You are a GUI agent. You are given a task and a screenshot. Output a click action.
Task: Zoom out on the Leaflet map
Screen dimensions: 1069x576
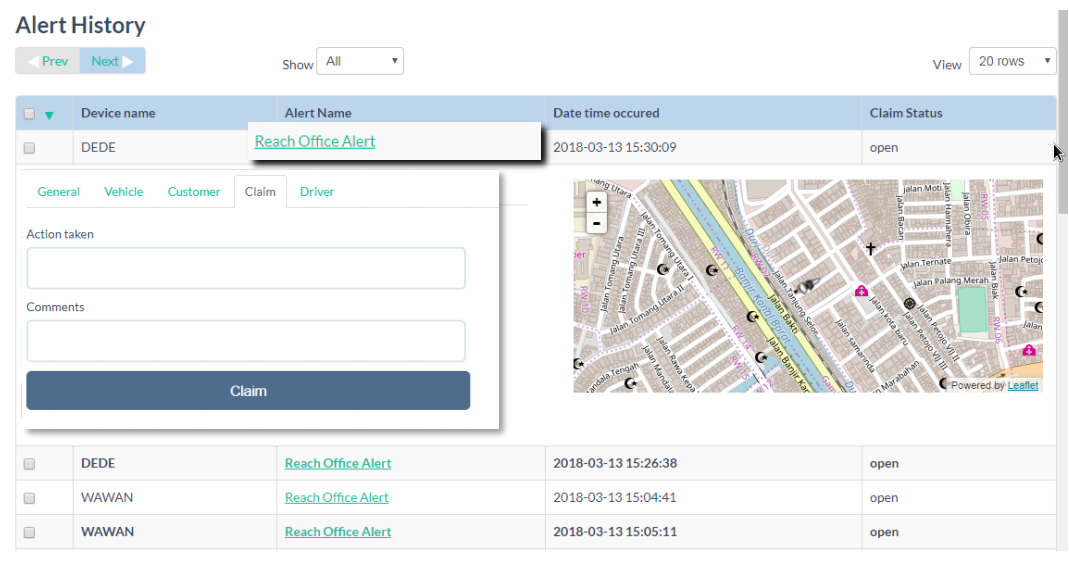coord(597,223)
